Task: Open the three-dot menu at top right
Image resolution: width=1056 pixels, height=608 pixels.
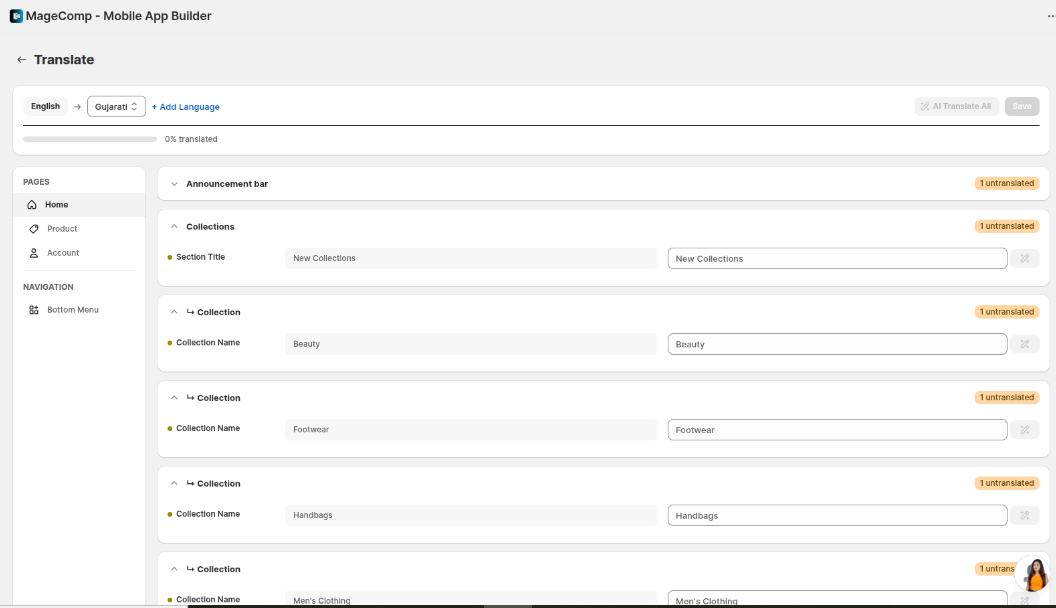Action: [x=1050, y=16]
